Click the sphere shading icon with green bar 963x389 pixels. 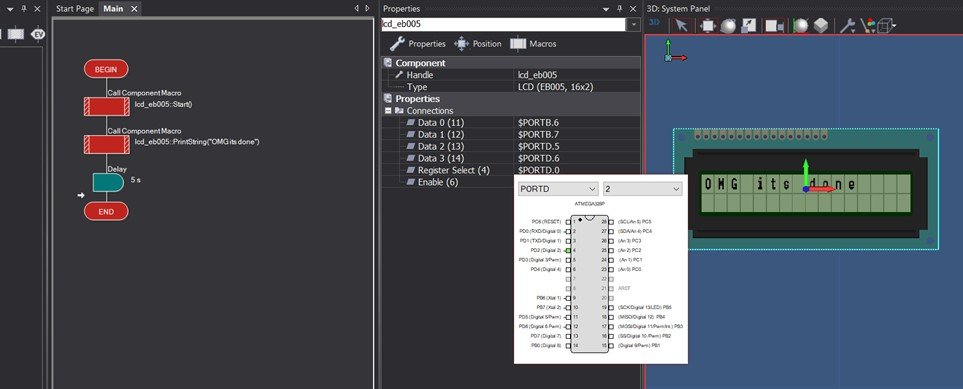(800, 26)
